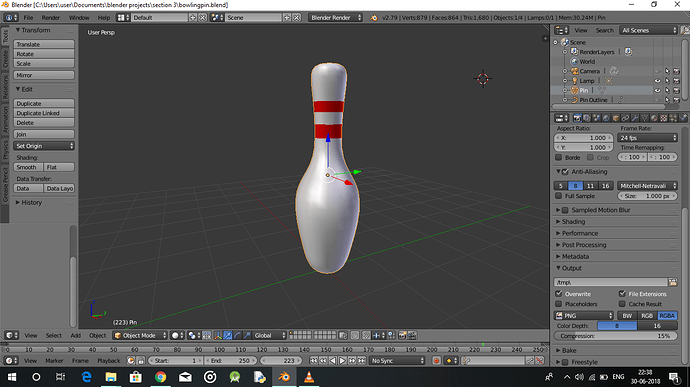
Task: Hide the Lamp with its eye icon
Action: click(657, 81)
